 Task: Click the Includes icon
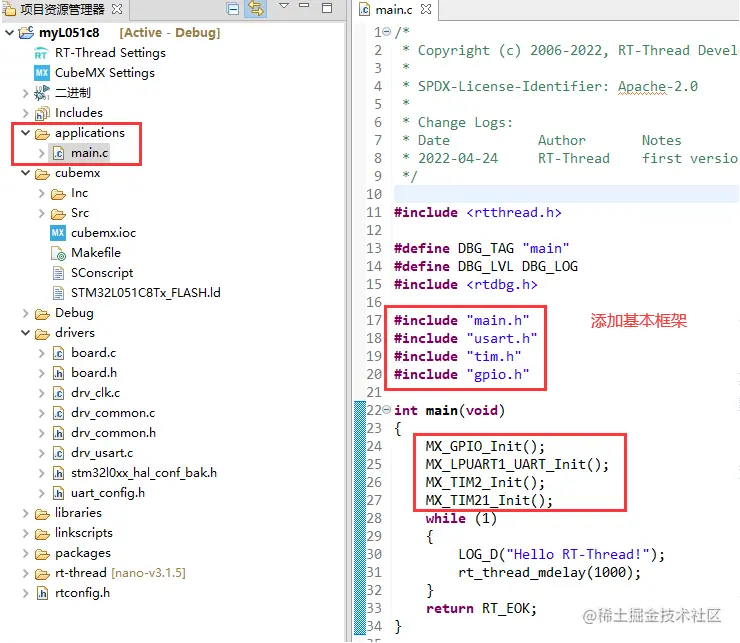point(42,113)
